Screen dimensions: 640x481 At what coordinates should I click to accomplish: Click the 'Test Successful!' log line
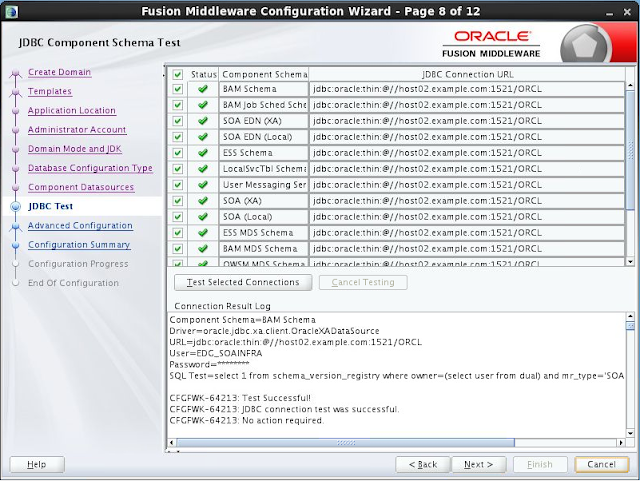click(x=240, y=398)
